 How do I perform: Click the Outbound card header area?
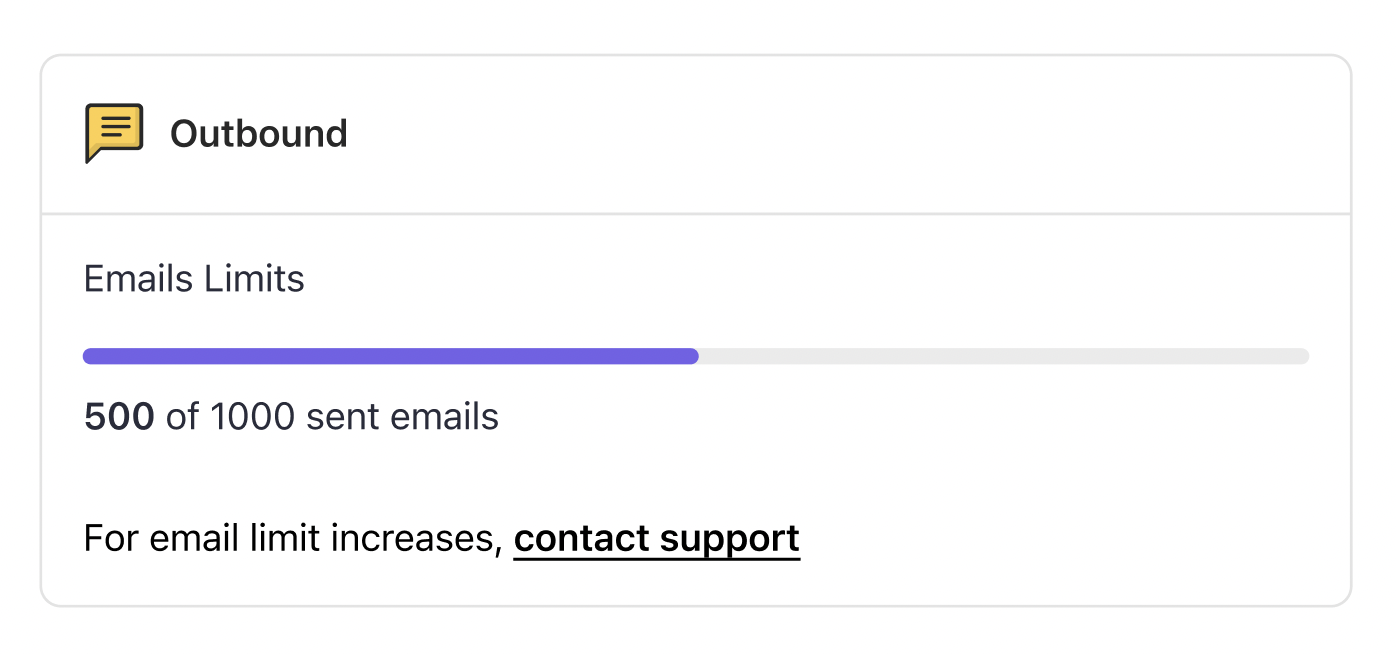(x=698, y=133)
